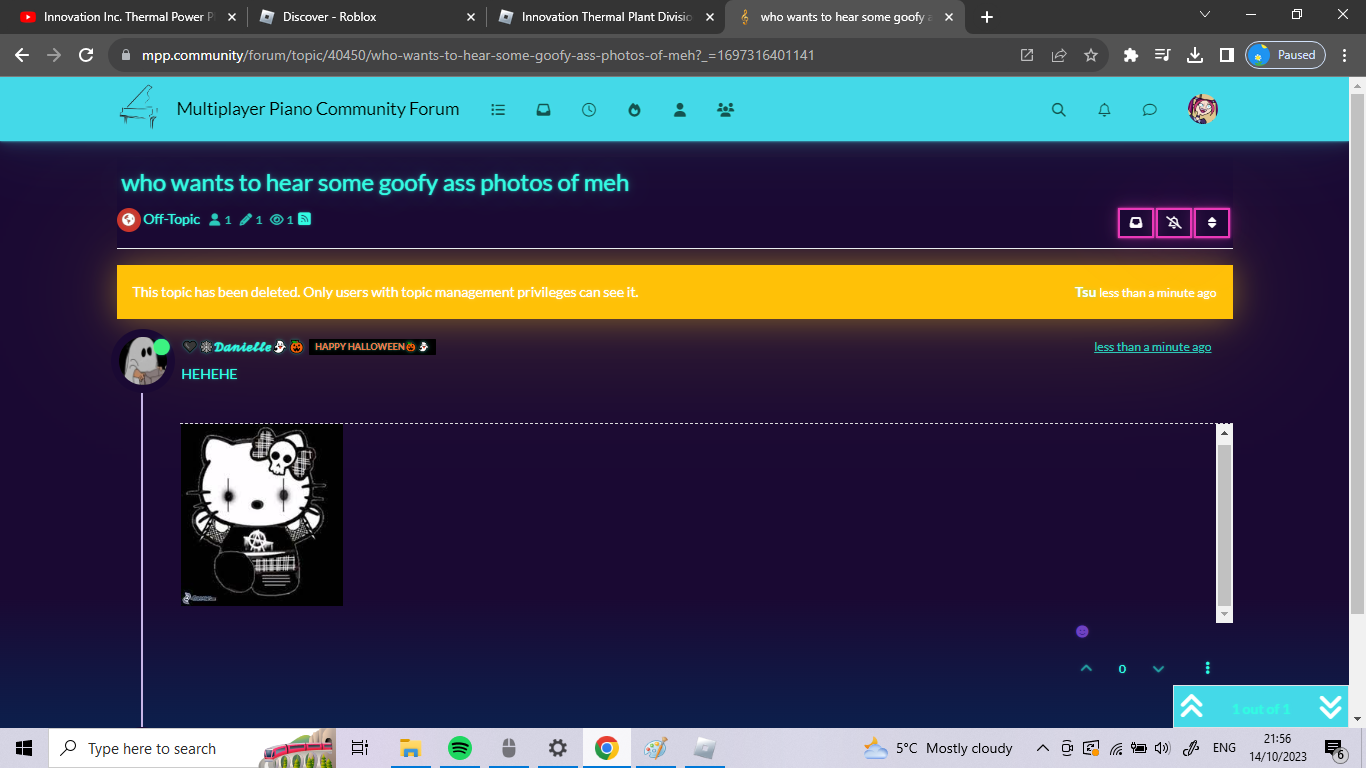Open the Users person icon in header
1366x768 pixels.
(680, 110)
